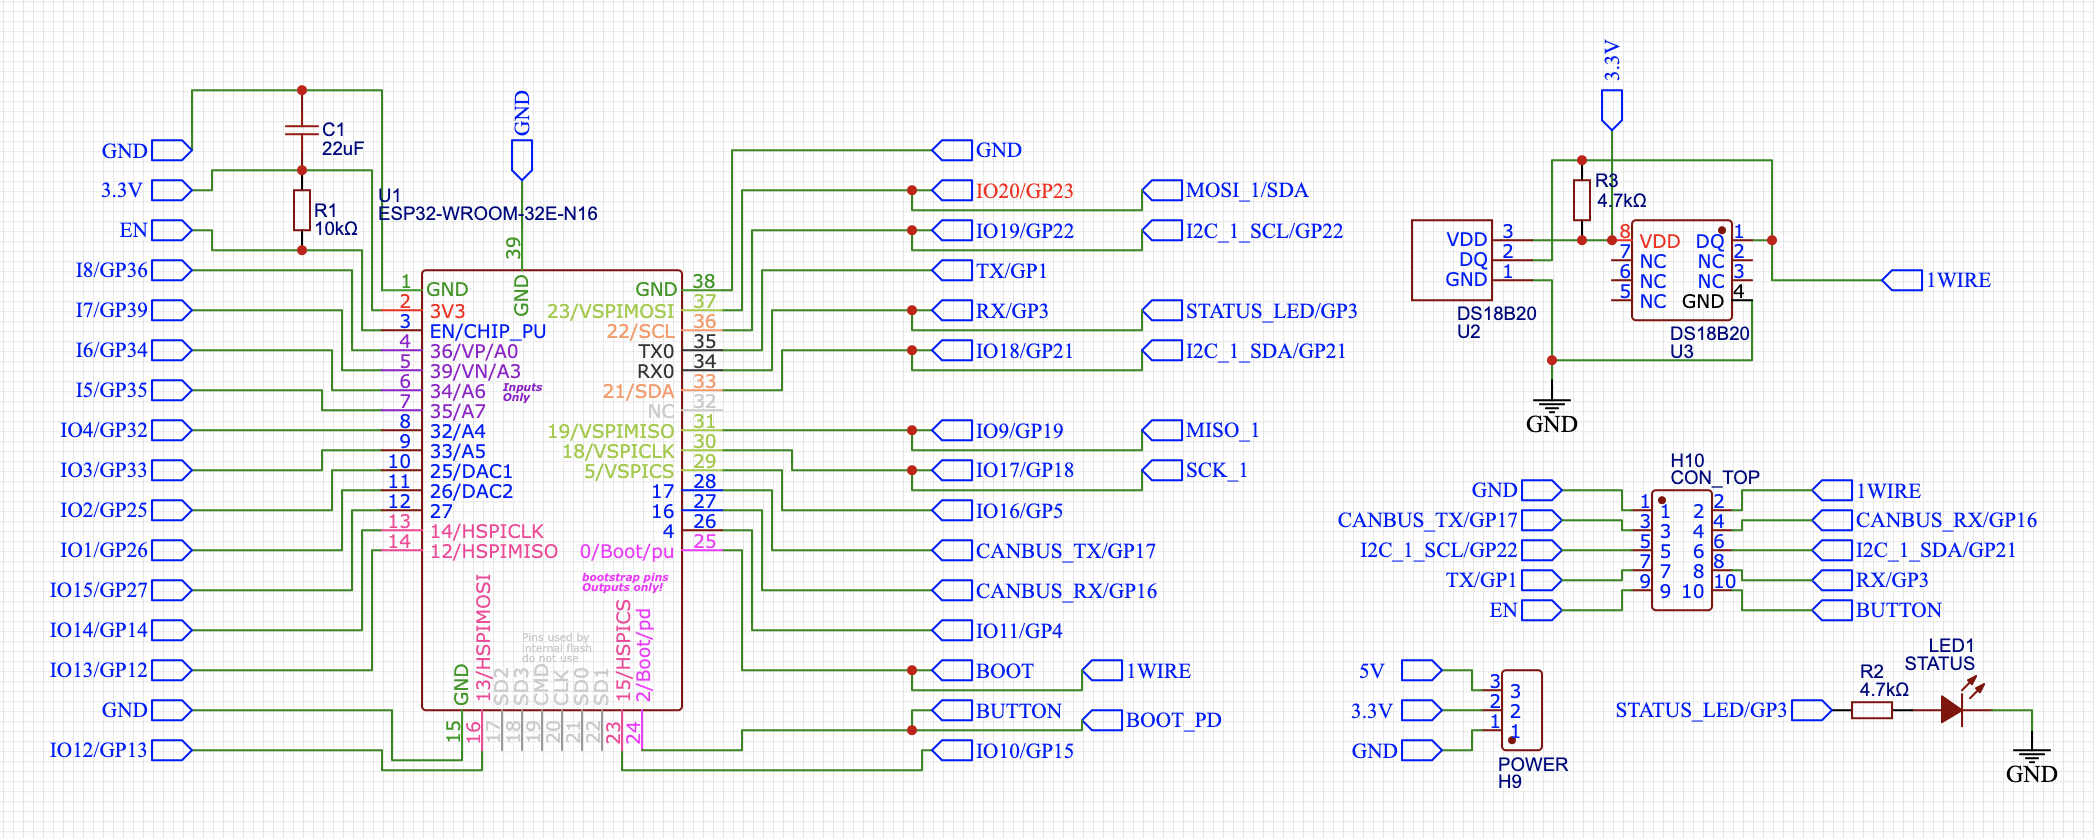
Task: Select the U3 DS18B20 eight-pin sensor symbol
Action: (1681, 270)
